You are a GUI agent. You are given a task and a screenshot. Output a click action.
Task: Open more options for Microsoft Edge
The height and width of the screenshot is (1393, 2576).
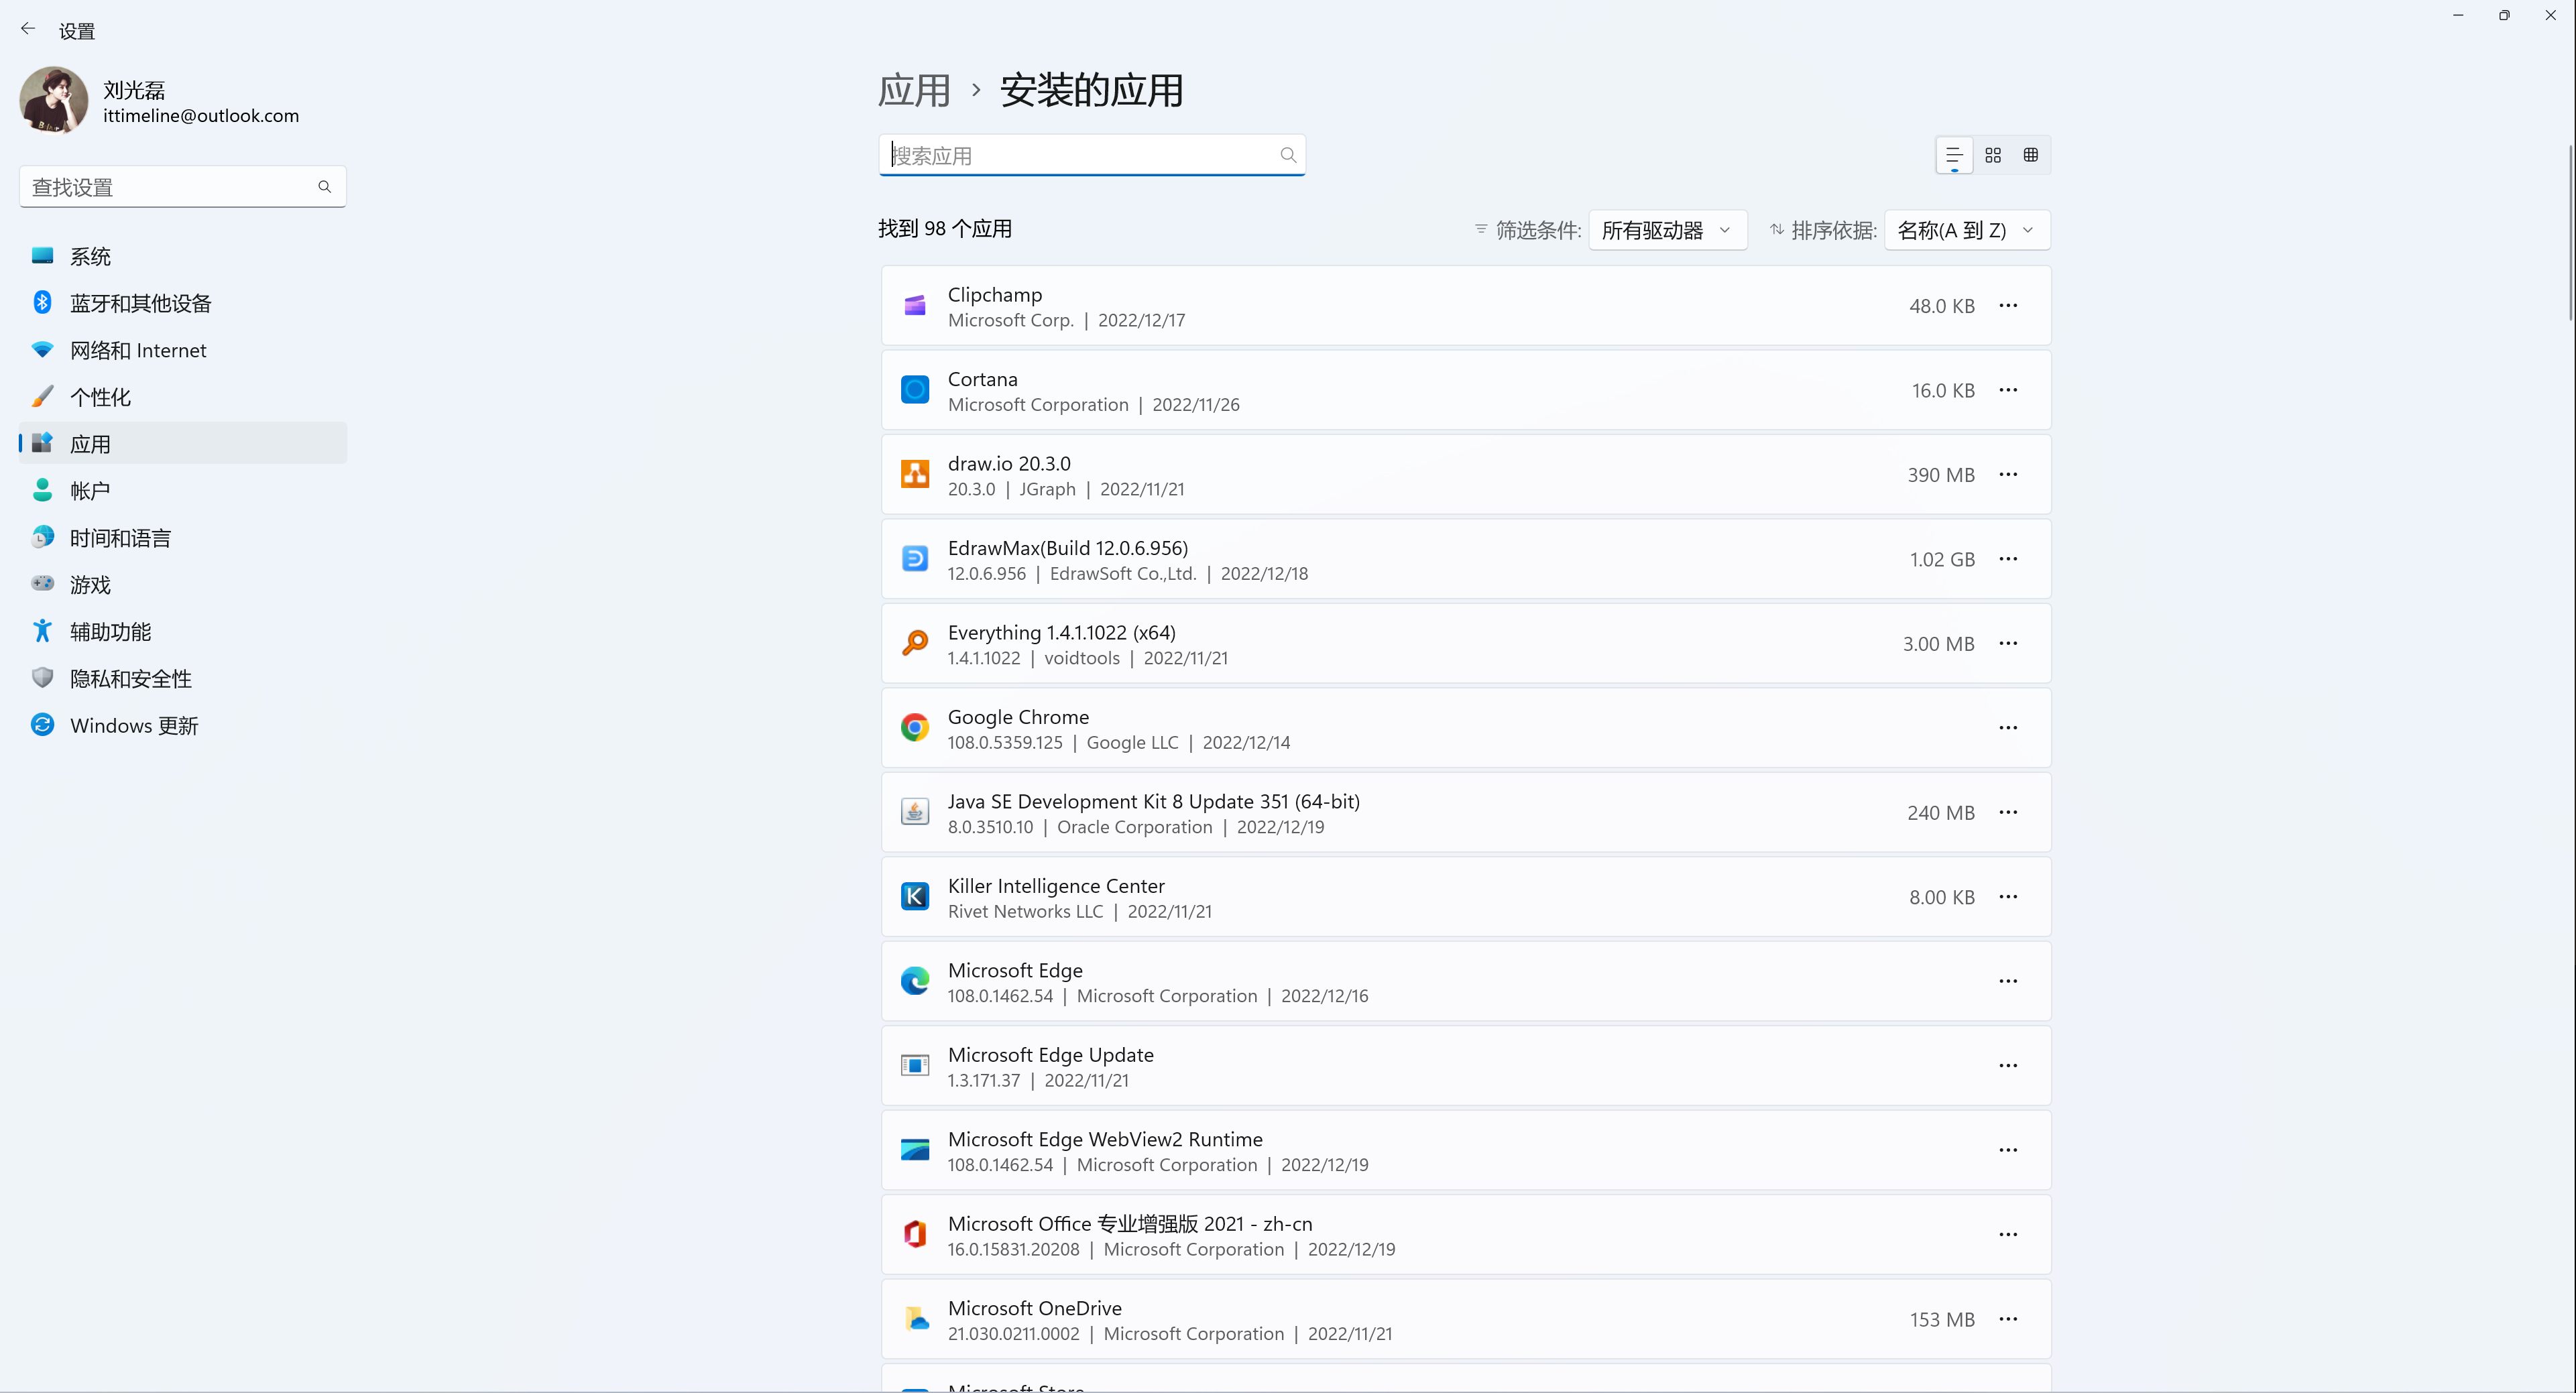pos(2008,981)
